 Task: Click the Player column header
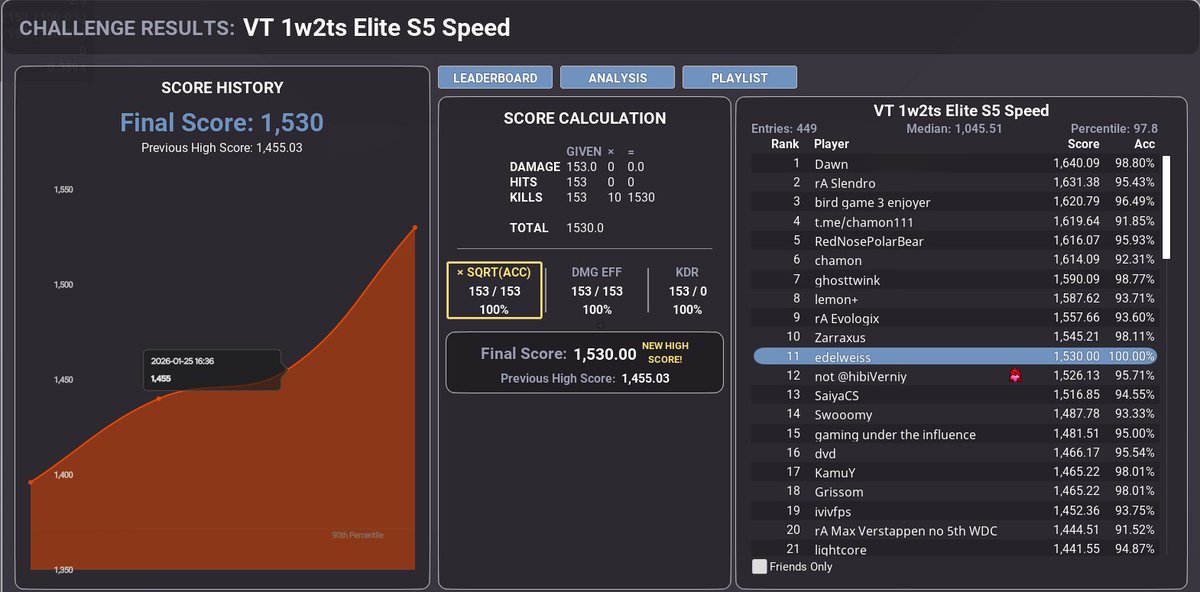pyautogui.click(x=831, y=144)
